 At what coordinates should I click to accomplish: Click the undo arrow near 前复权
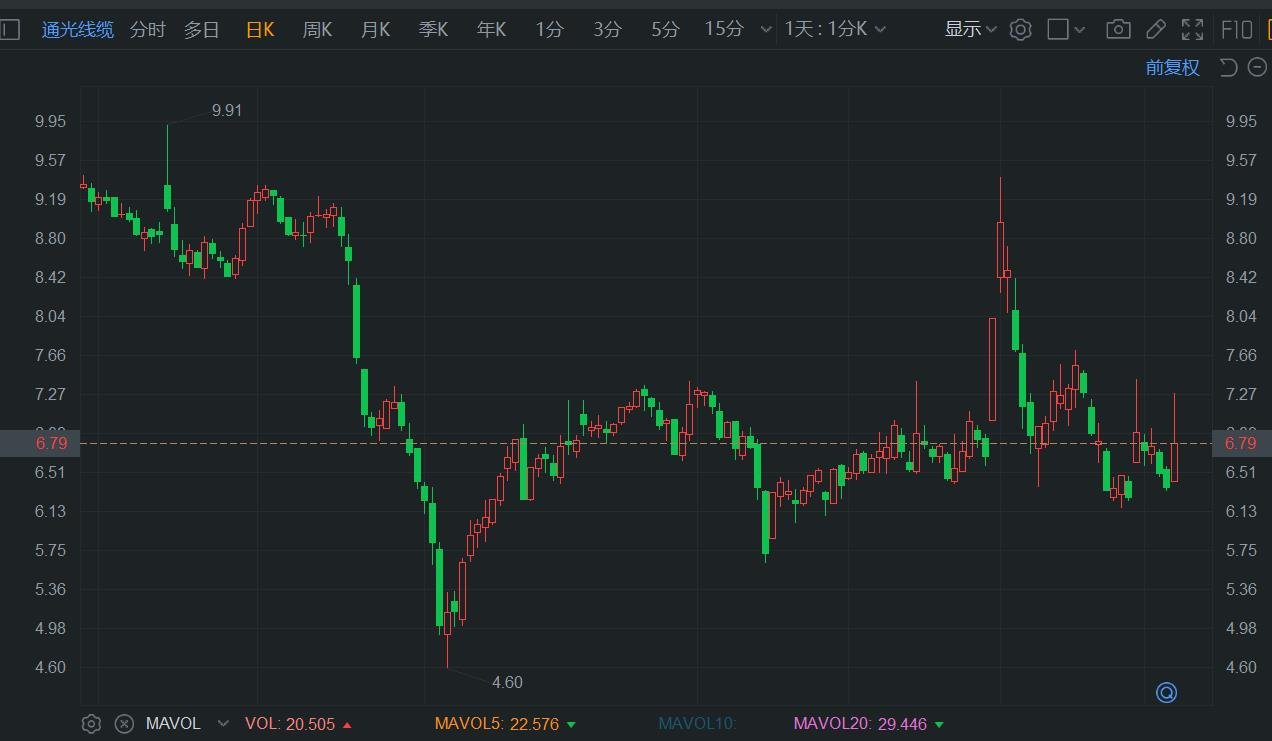coord(1228,67)
